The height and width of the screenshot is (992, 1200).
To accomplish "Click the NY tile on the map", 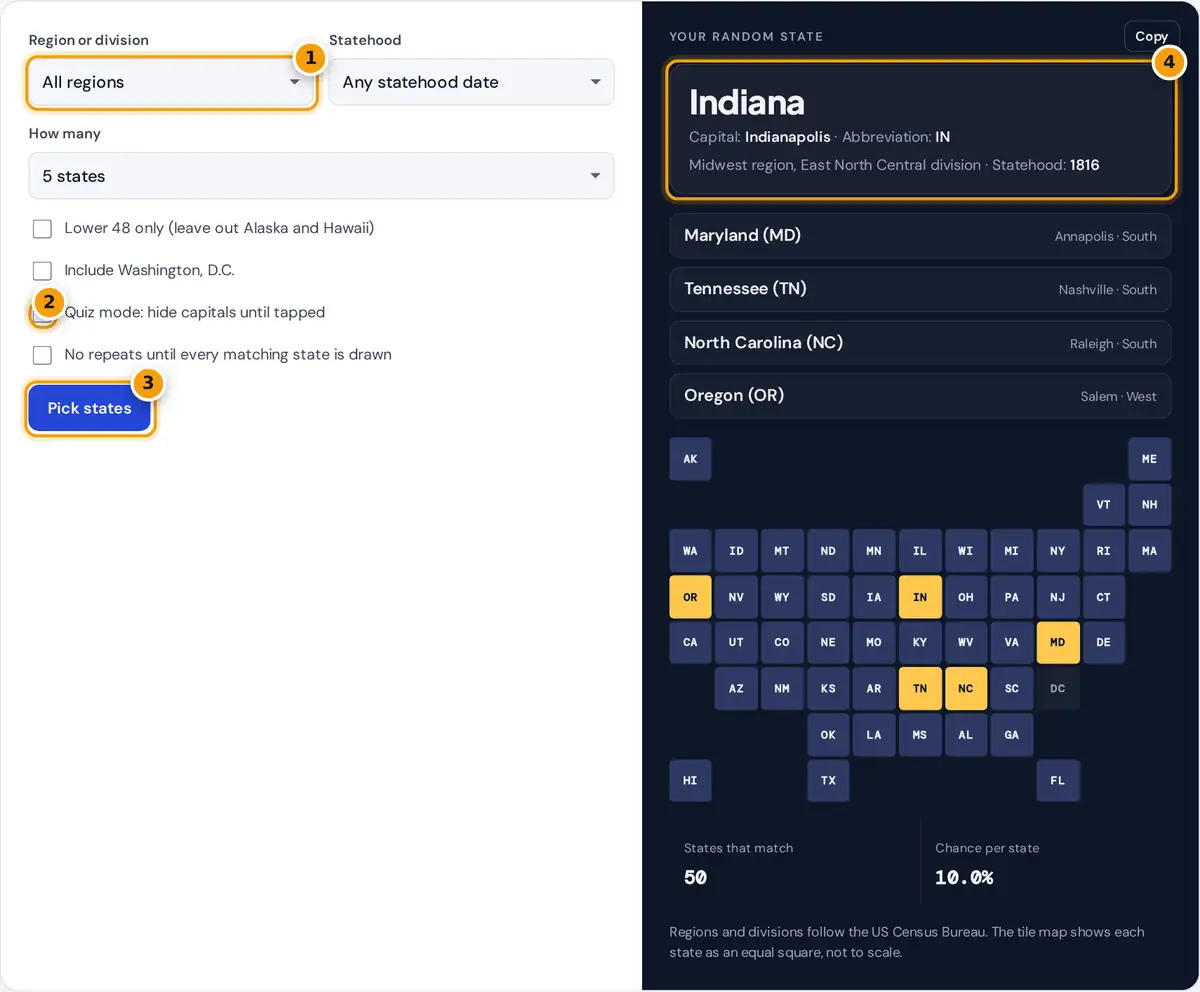I will click(x=1057, y=551).
